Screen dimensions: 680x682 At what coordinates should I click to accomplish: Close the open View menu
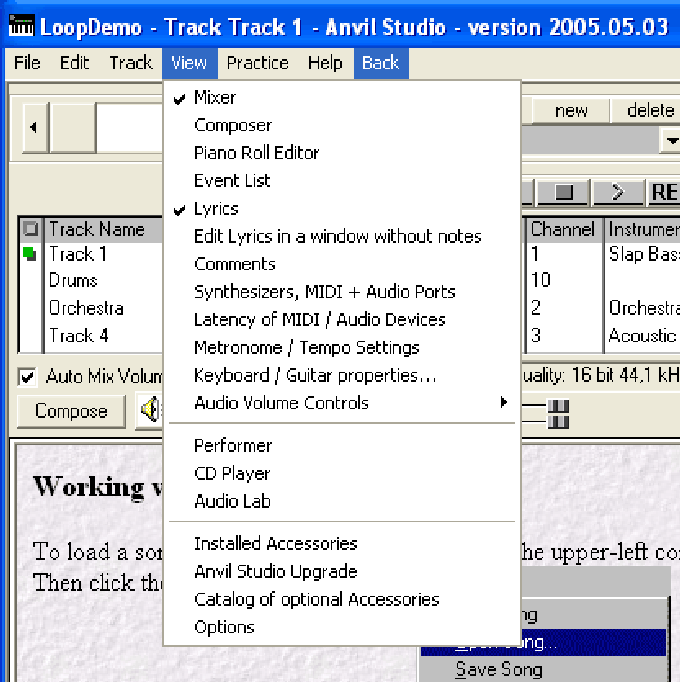coord(189,63)
